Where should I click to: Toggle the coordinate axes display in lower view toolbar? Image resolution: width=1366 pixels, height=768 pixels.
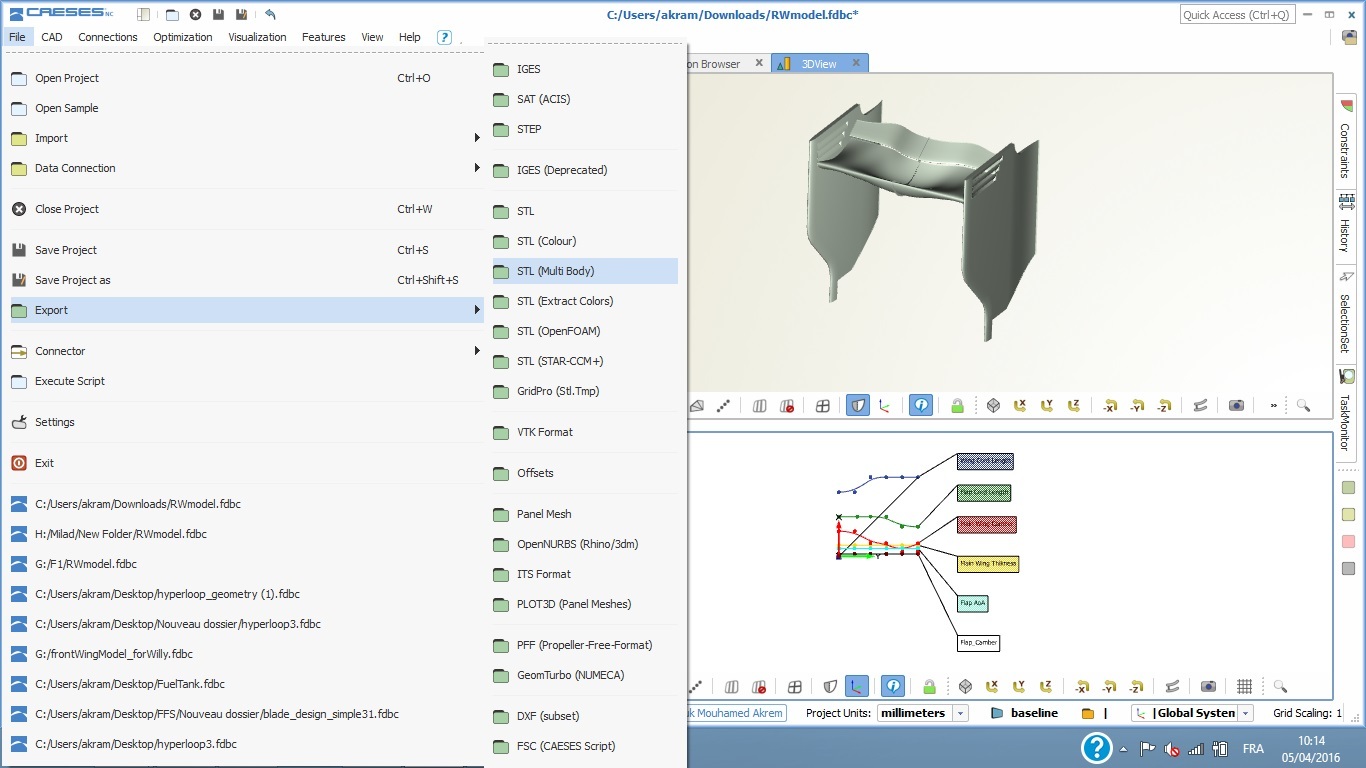pos(856,686)
